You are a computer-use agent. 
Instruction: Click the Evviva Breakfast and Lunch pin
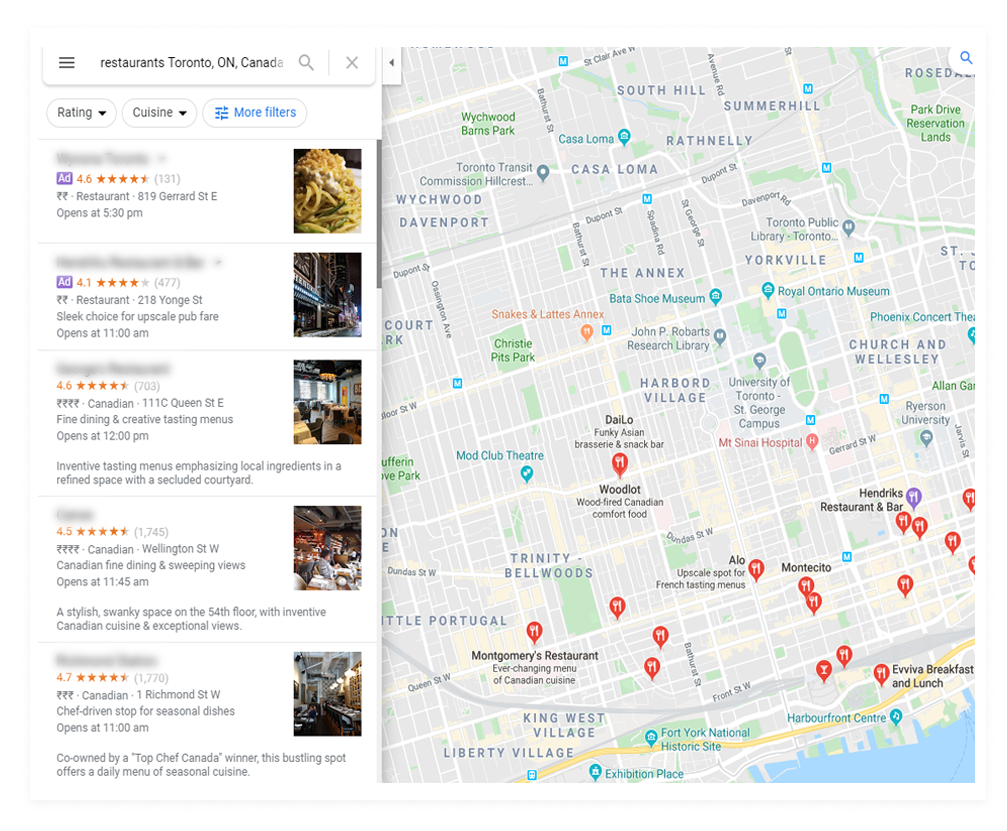[881, 674]
